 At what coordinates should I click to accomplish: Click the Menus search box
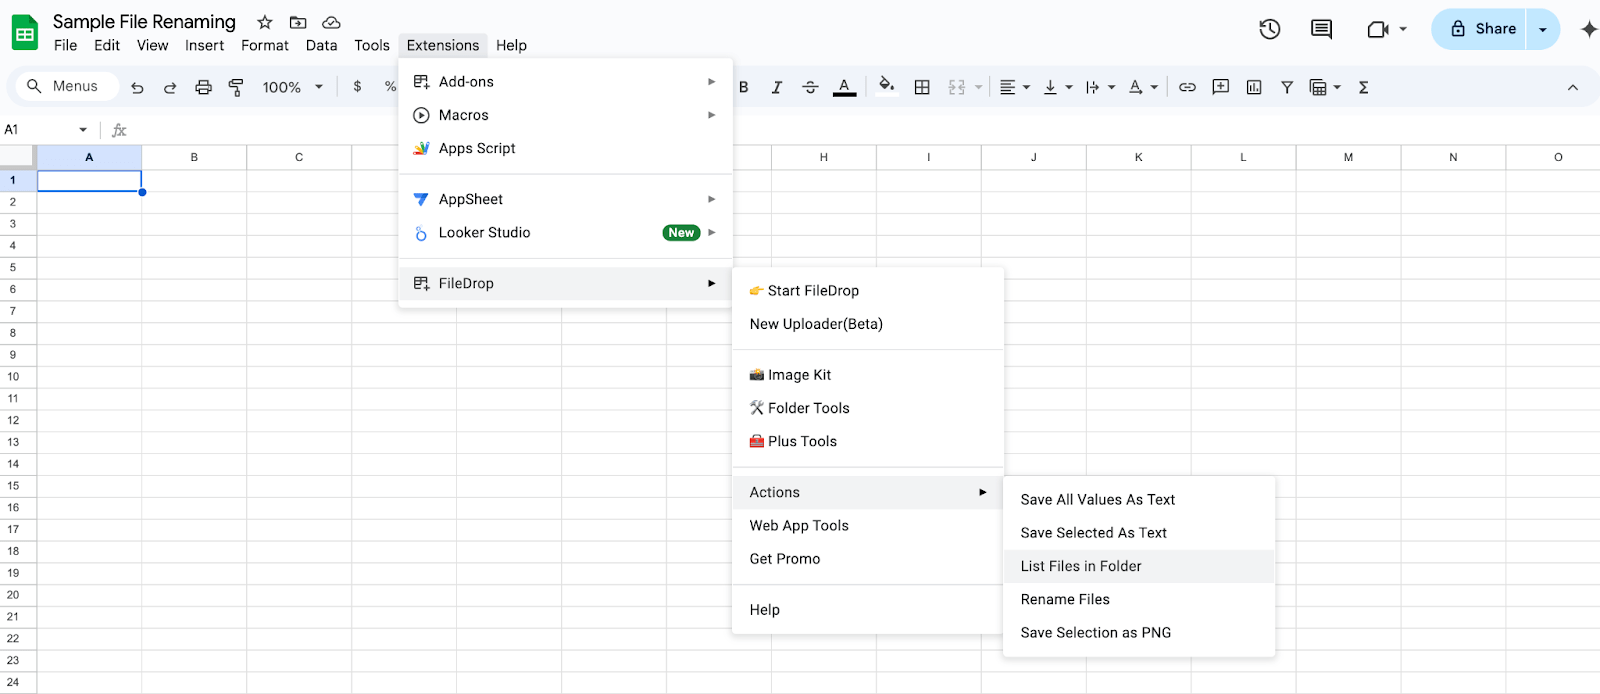(67, 87)
